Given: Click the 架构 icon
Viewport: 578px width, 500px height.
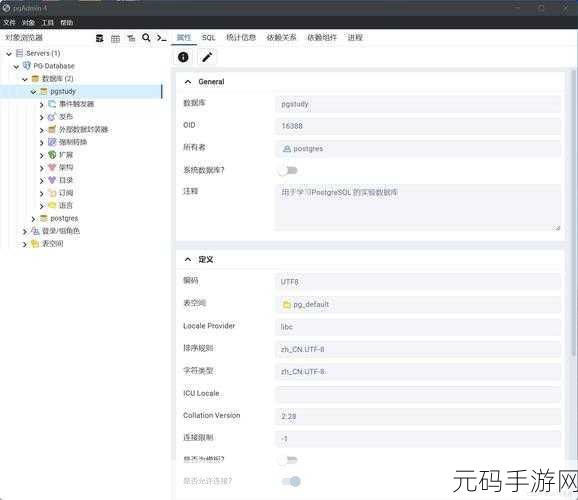Looking at the screenshot, I should pyautogui.click(x=52, y=167).
